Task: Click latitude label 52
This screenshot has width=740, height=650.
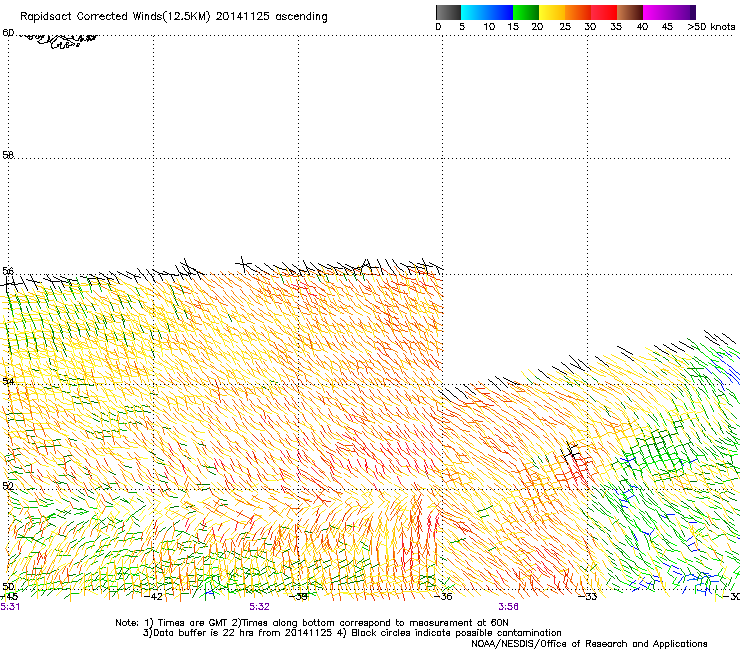Action: pyautogui.click(x=8, y=486)
